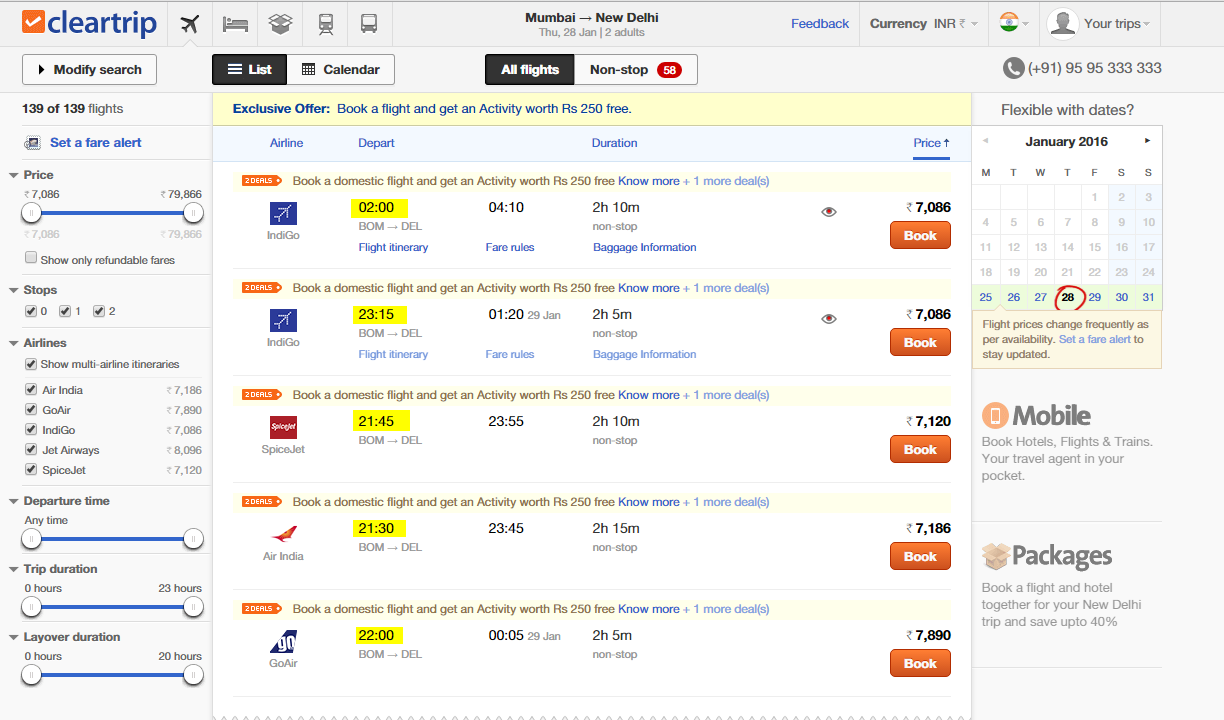
Task: Toggle Show only refundable fares checkbox
Action: pos(32,259)
